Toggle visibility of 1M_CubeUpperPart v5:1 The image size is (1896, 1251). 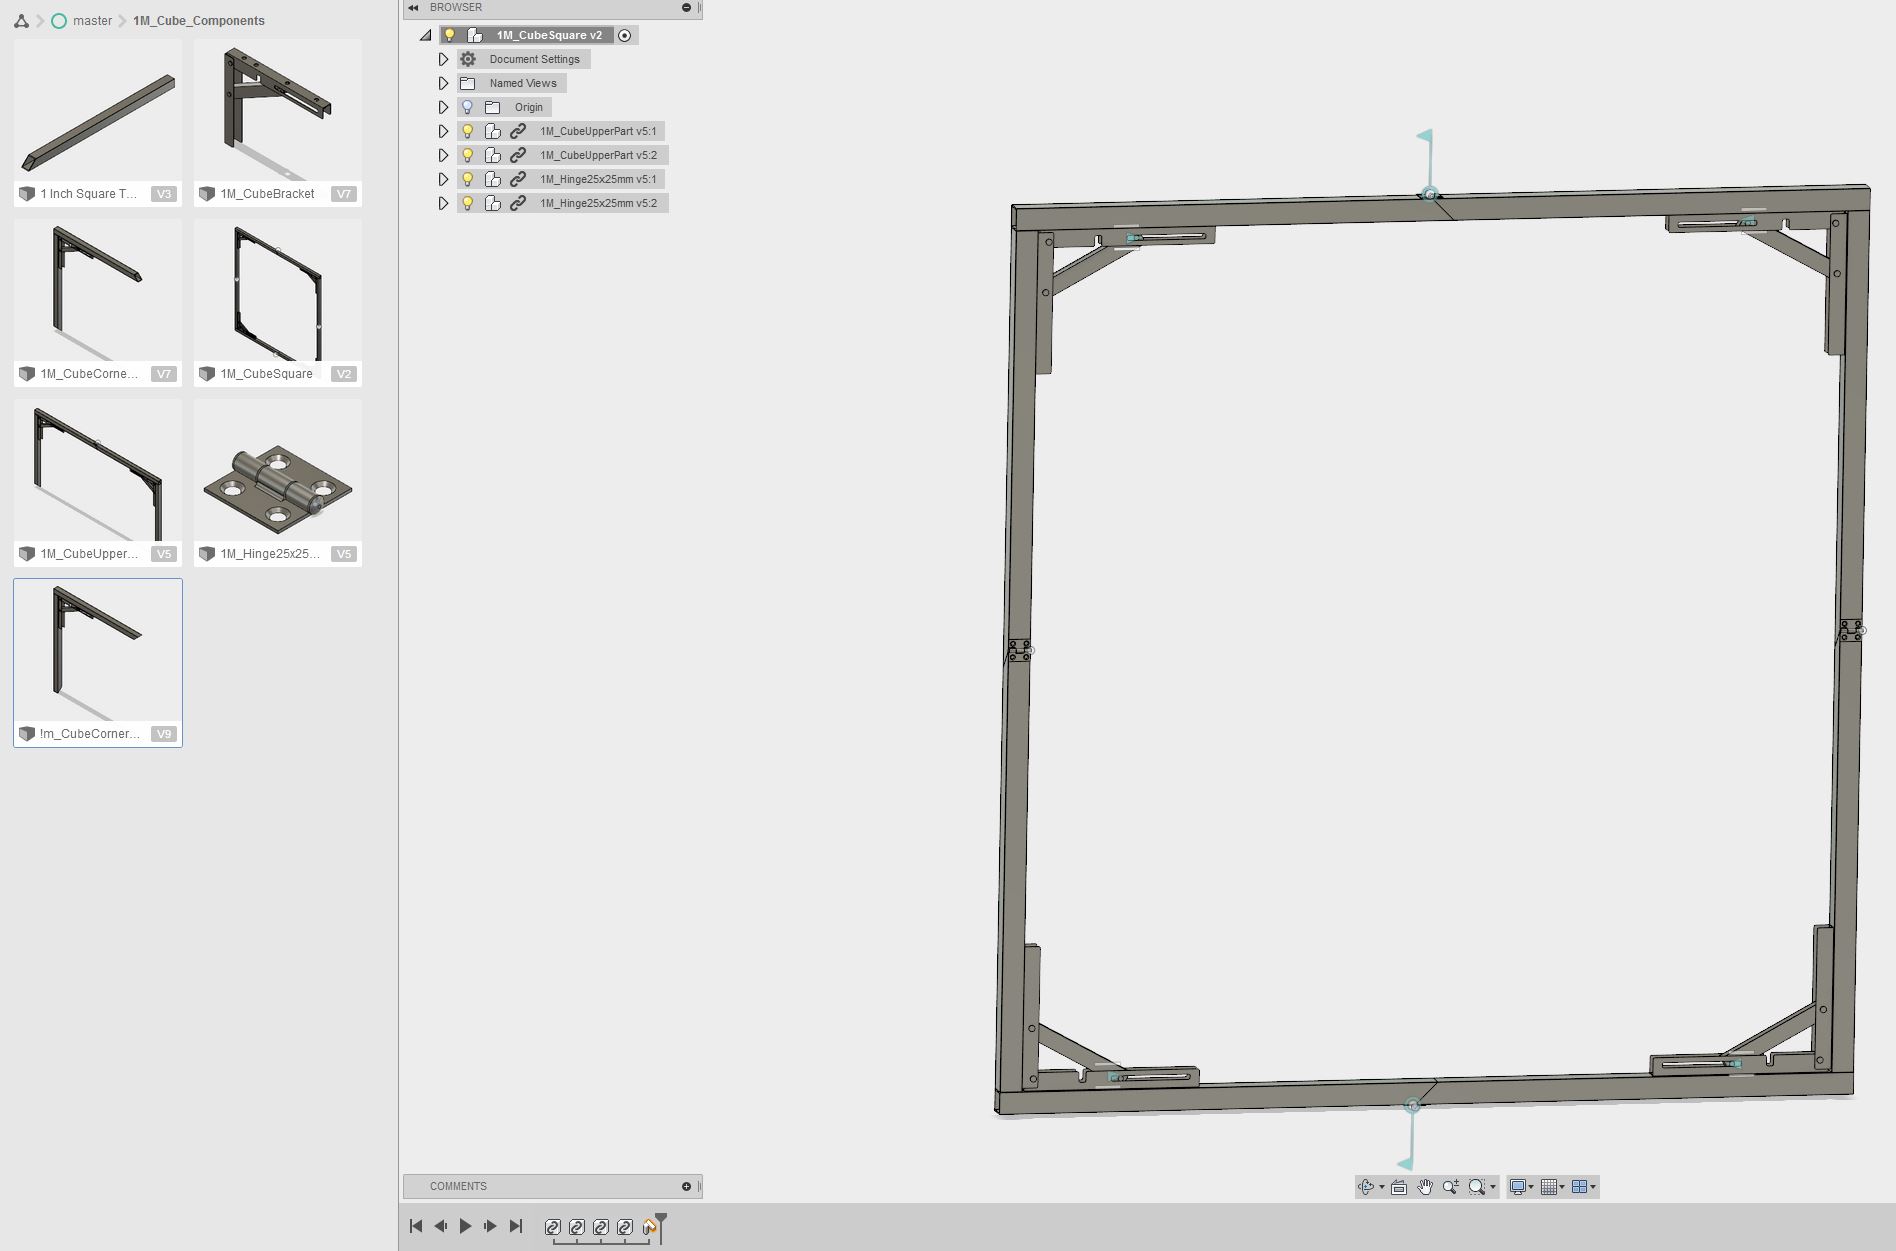pos(469,131)
